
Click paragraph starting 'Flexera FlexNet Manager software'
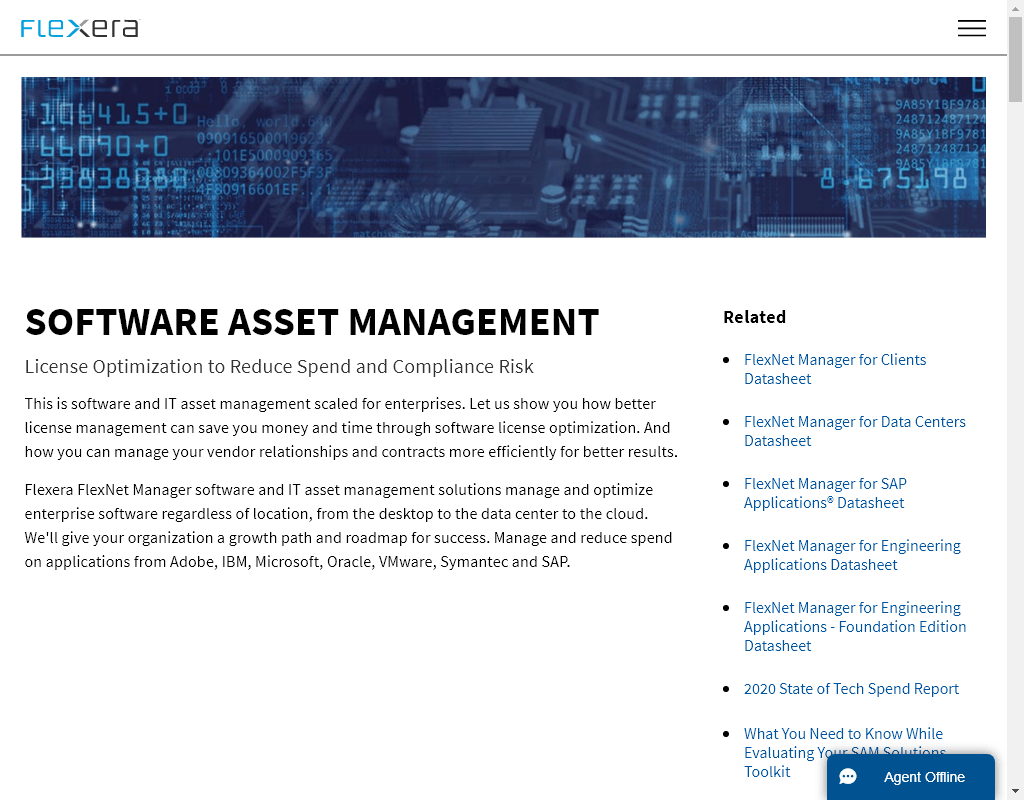click(349, 526)
